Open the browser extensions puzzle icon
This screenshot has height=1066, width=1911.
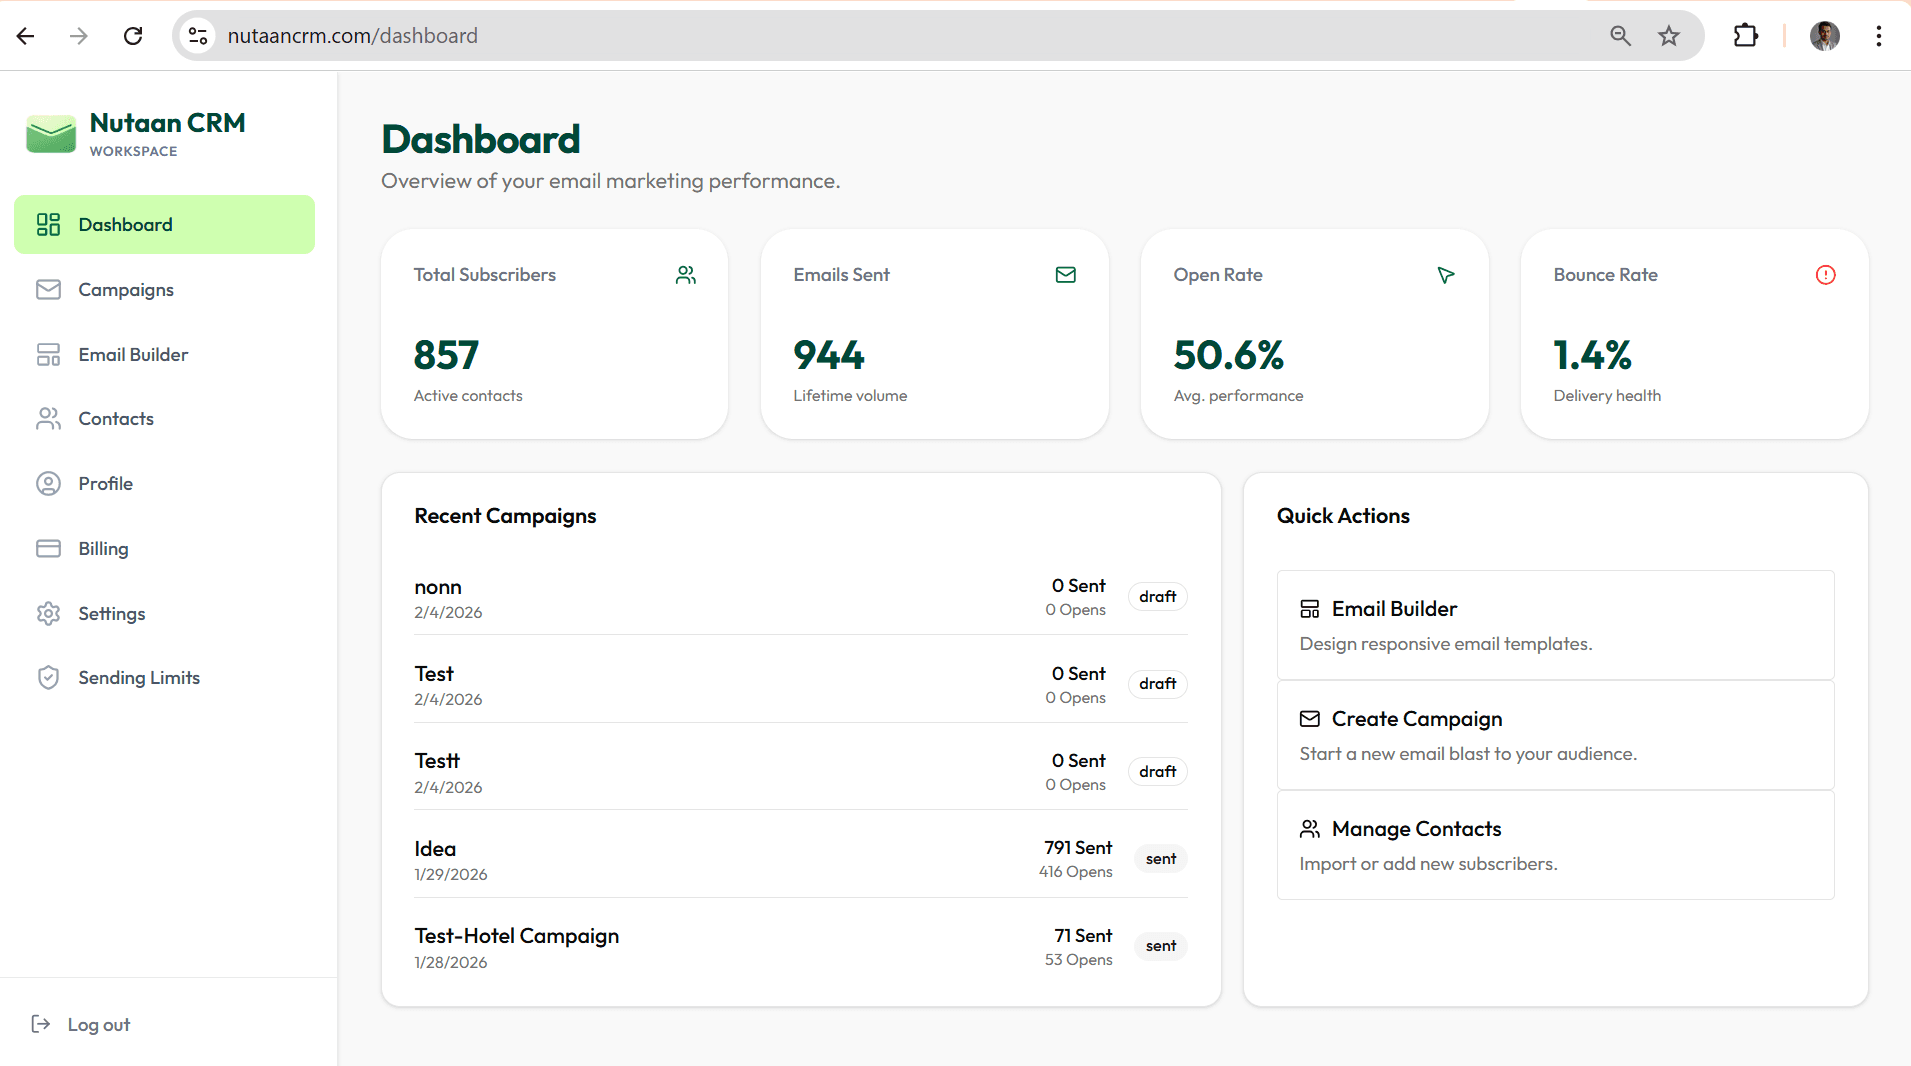click(1746, 35)
